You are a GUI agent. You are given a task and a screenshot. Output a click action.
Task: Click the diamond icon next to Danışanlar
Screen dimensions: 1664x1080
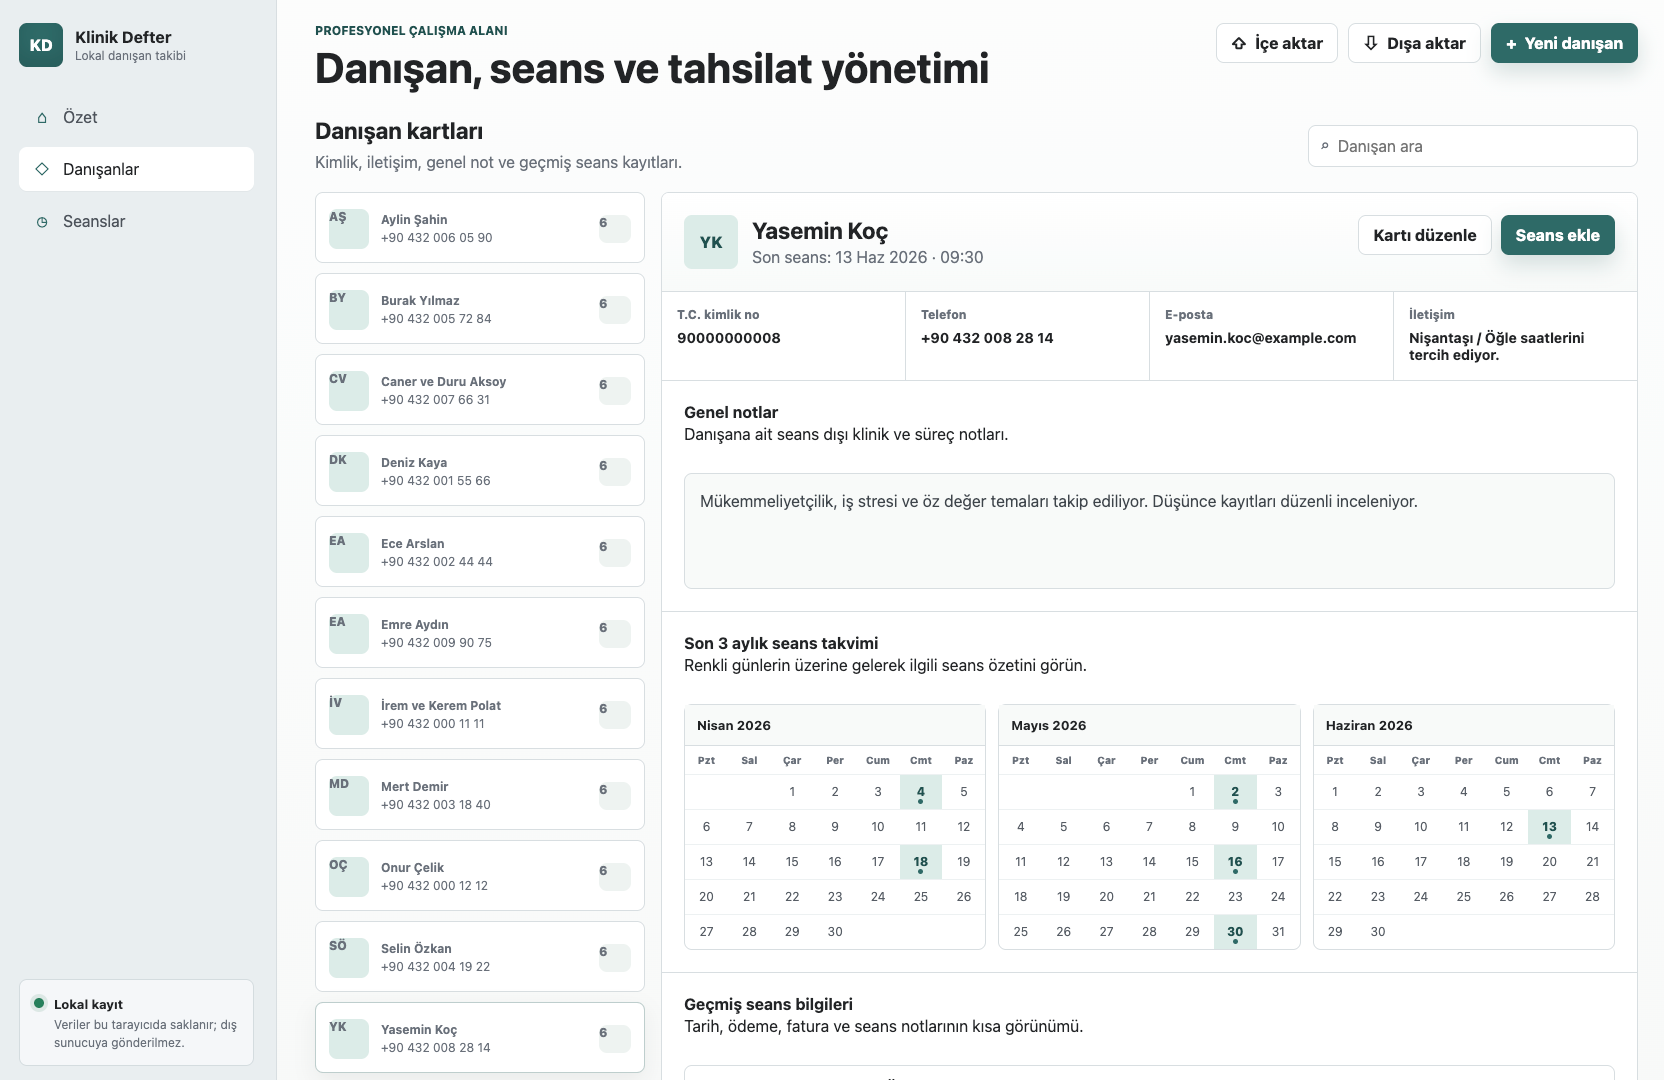pos(42,169)
